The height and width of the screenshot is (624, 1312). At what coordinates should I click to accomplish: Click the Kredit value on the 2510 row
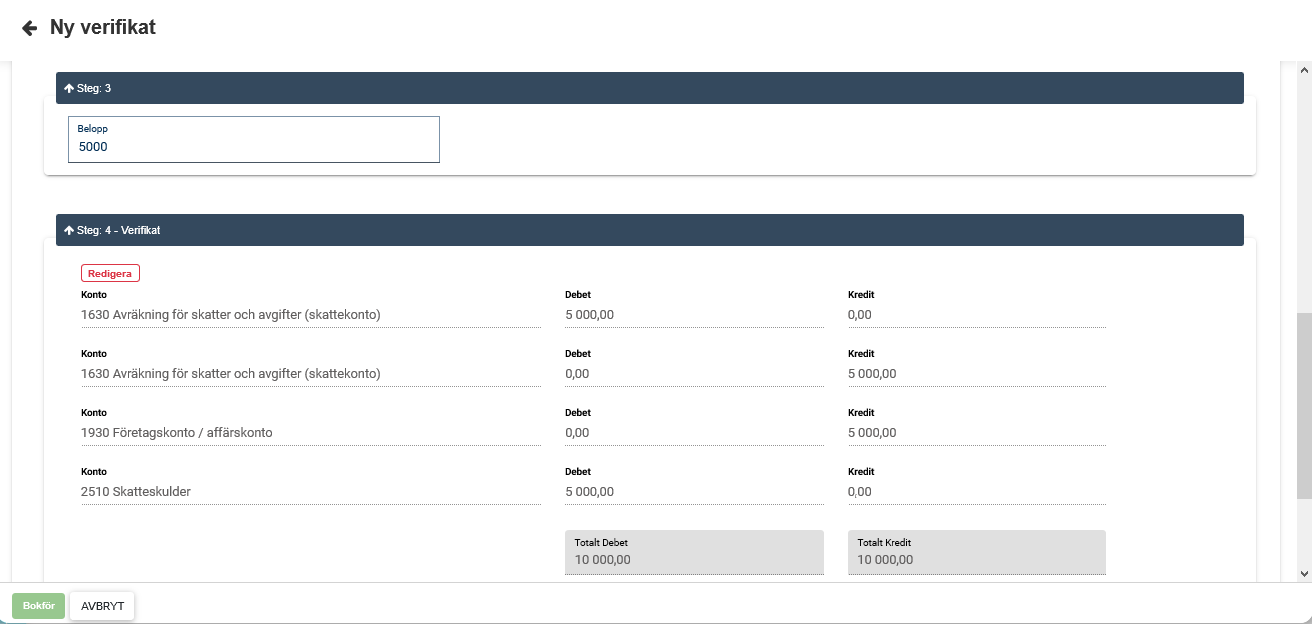click(x=976, y=492)
